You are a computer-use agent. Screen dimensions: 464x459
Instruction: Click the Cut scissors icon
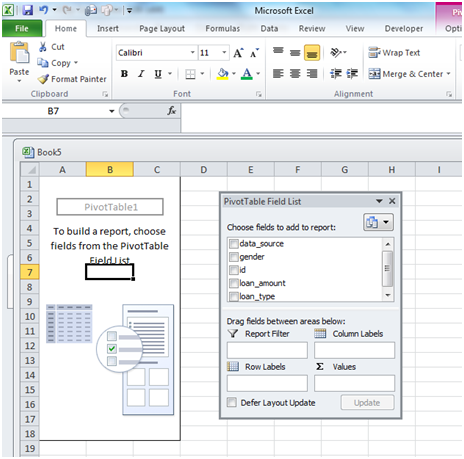pyautogui.click(x=43, y=47)
